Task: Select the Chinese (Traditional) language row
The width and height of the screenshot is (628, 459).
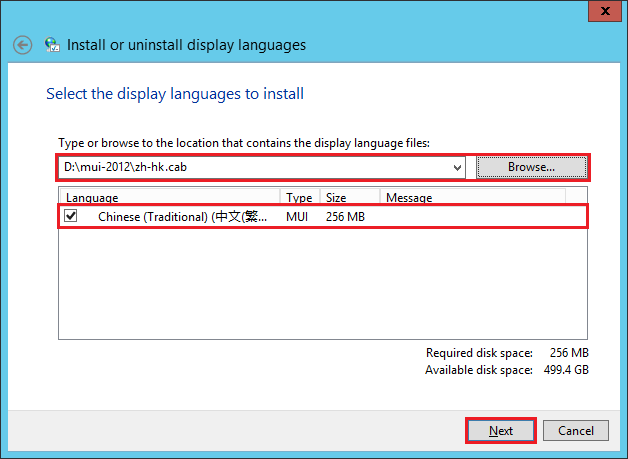Action: point(182,216)
